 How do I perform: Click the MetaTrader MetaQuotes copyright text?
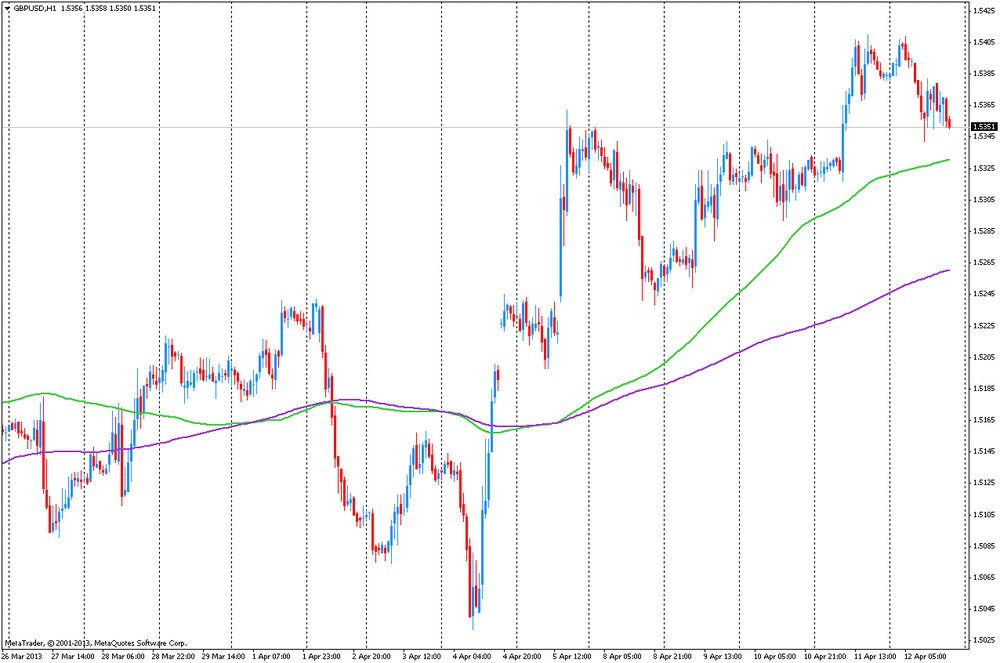(x=96, y=643)
